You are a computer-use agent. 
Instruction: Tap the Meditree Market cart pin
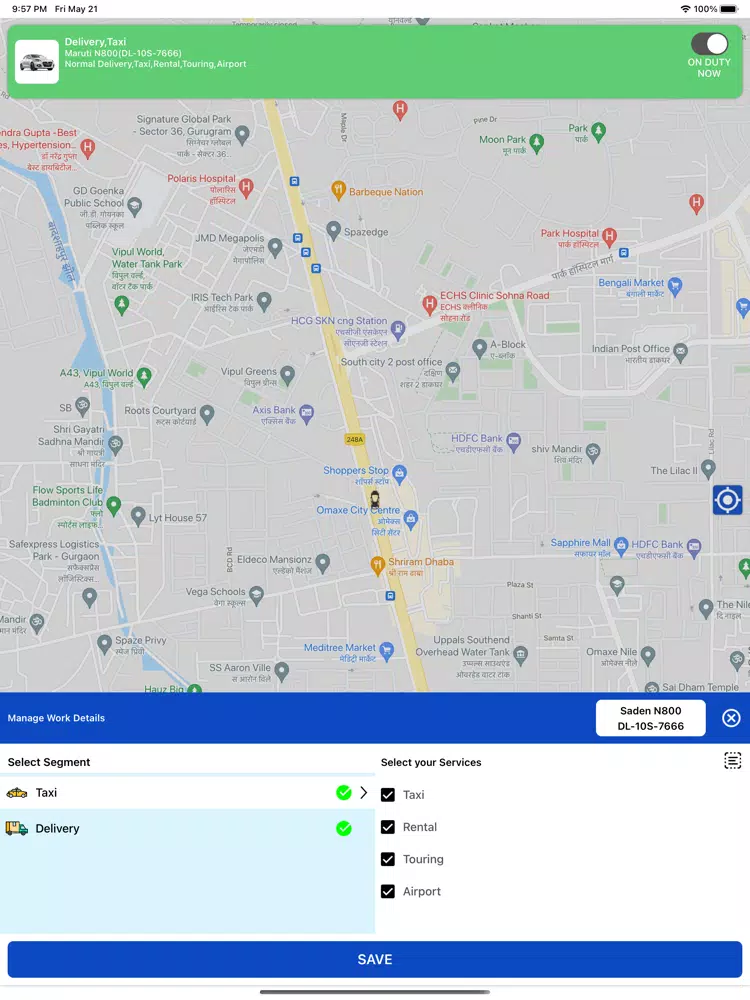386,651
